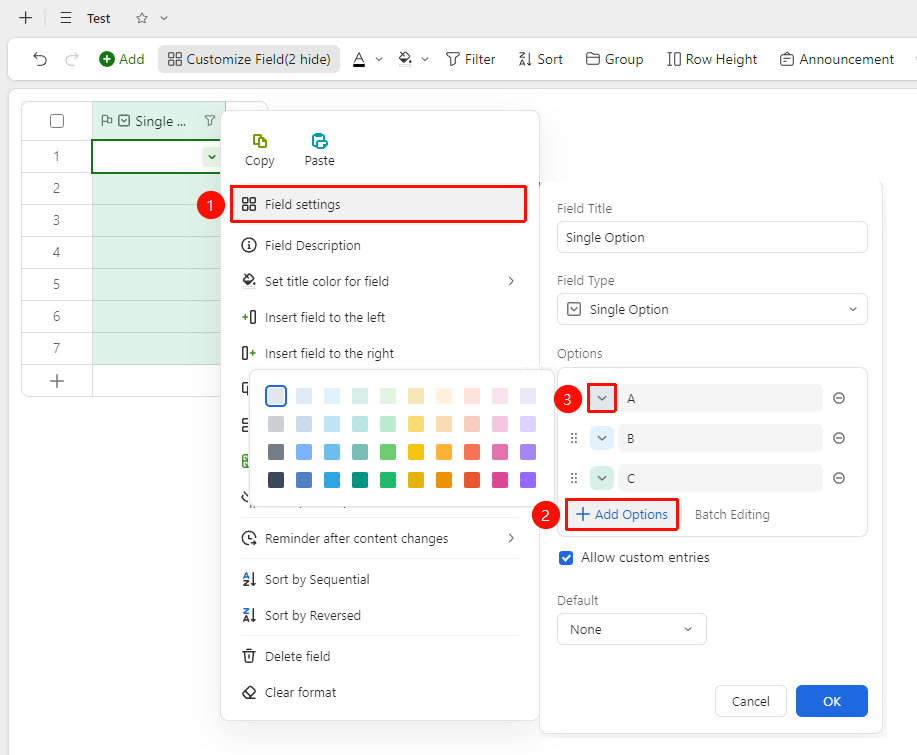Star the Test sheet as favorite
The width and height of the screenshot is (917, 755).
[x=142, y=18]
